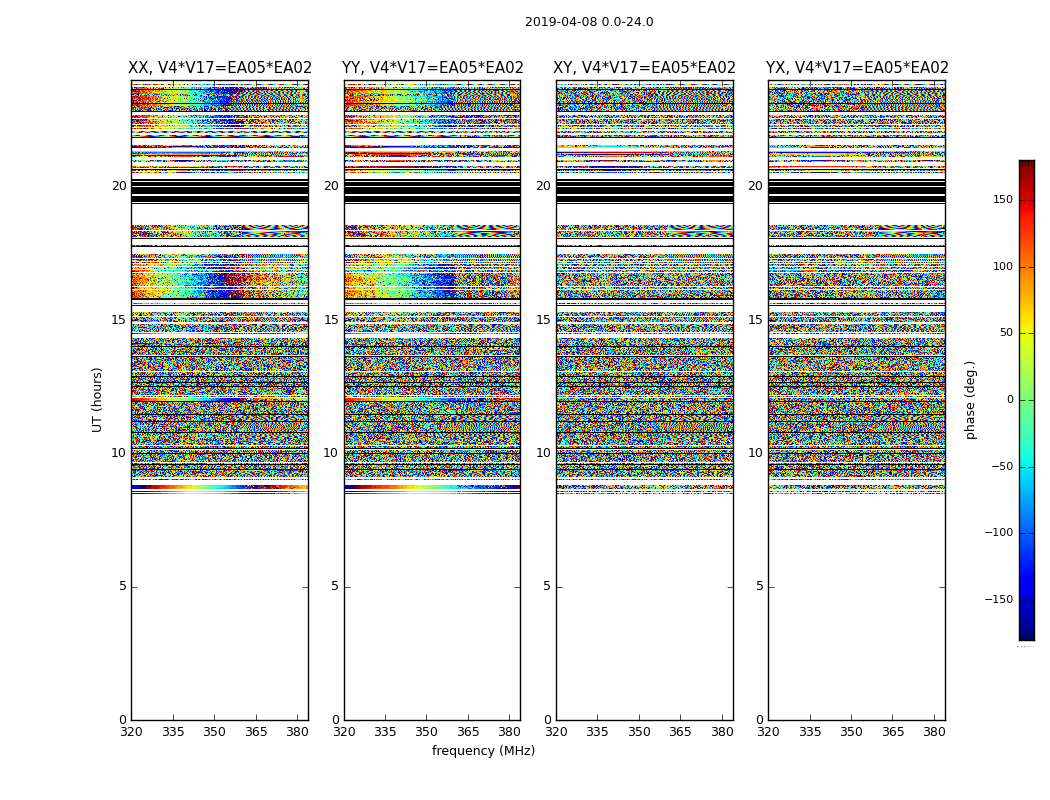Select the XX, V4*V17=EA05*EA02 panel title
1050x800 pixels.
coord(220,68)
